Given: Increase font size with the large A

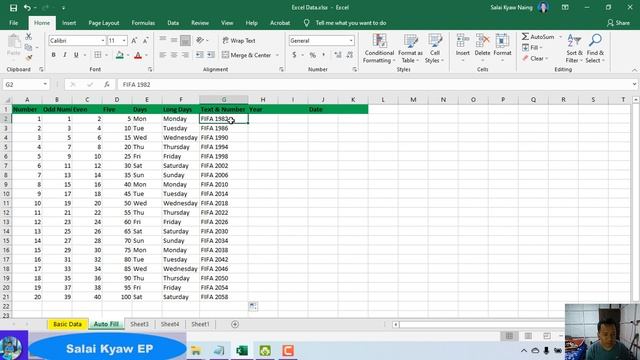Looking at the screenshot, I should tap(134, 40).
